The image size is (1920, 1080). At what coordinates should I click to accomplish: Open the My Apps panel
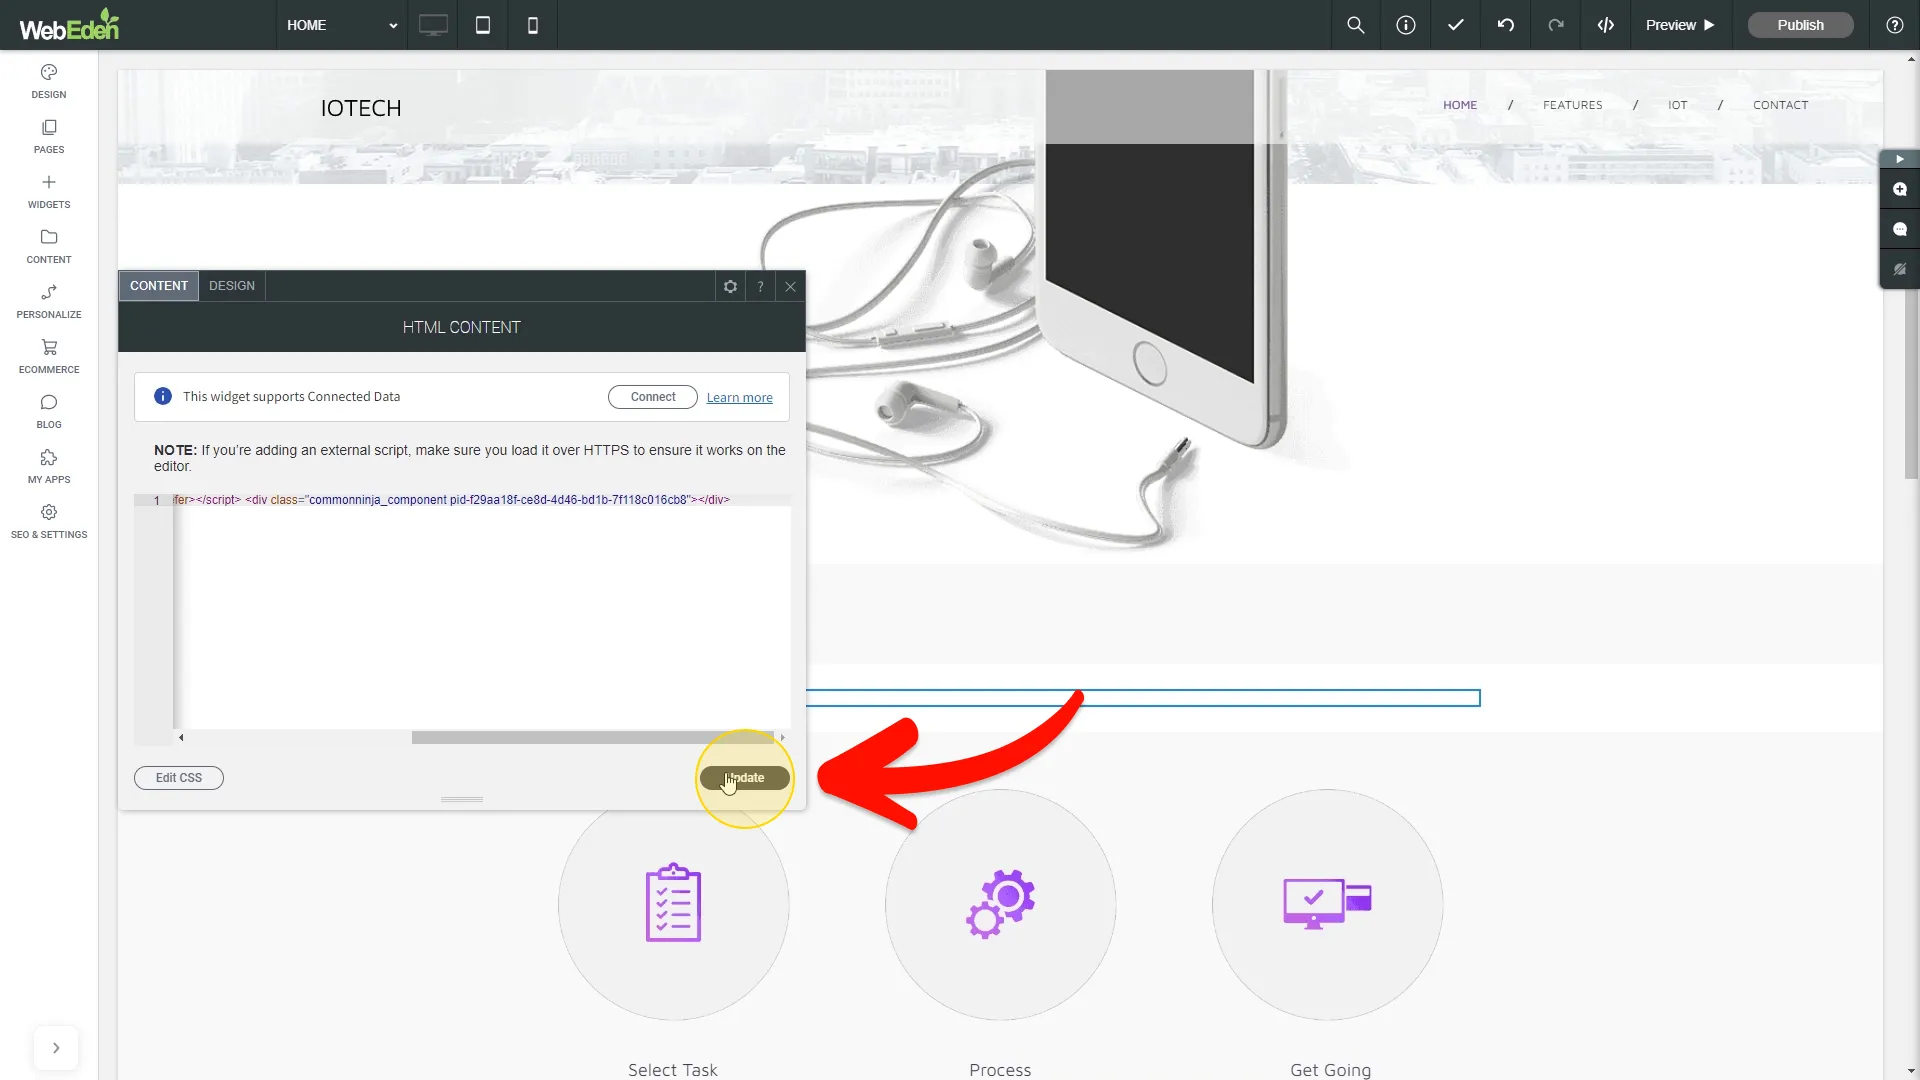48,467
